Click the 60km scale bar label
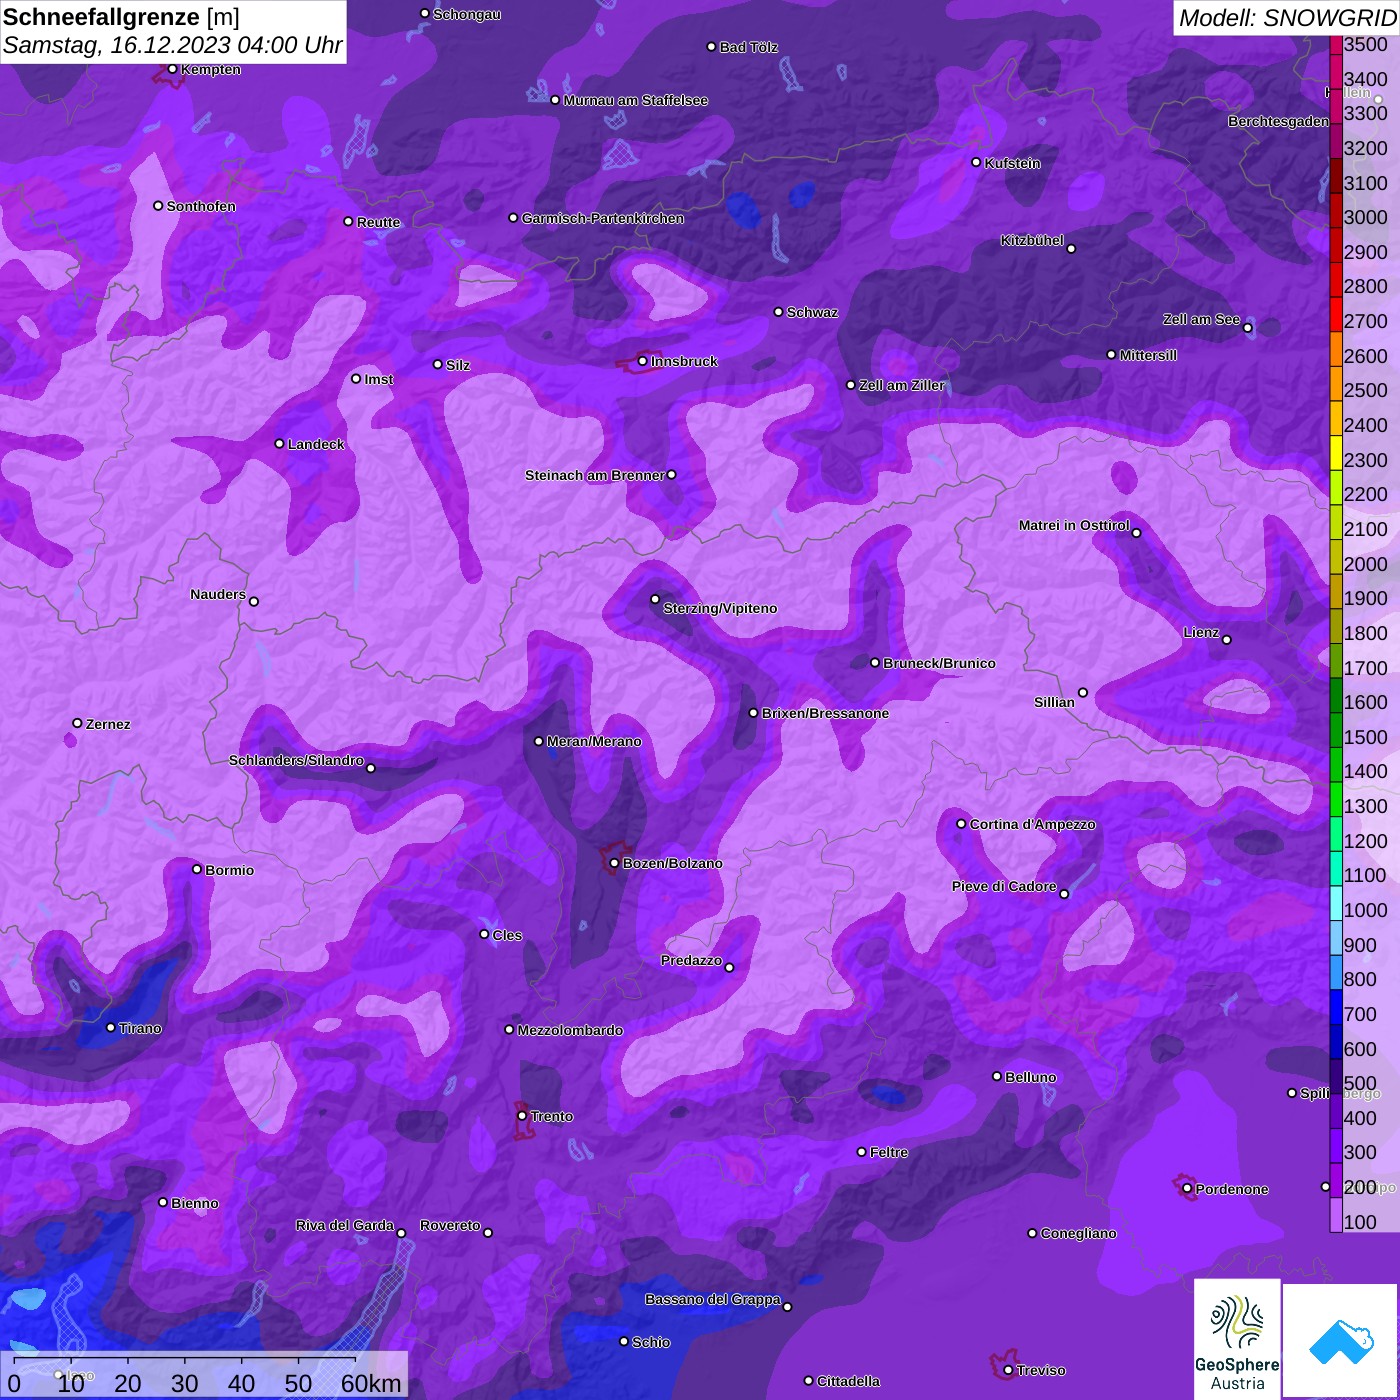This screenshot has width=1400, height=1400. (x=371, y=1384)
